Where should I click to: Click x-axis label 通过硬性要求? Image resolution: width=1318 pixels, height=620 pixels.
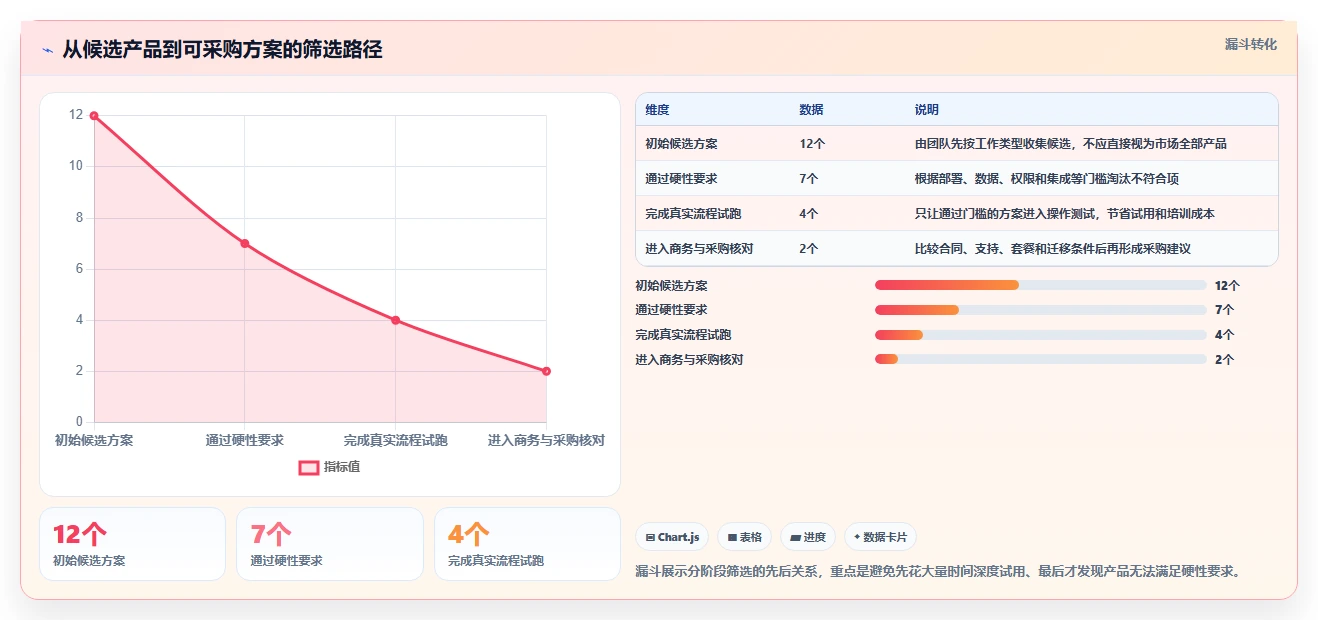245,440
